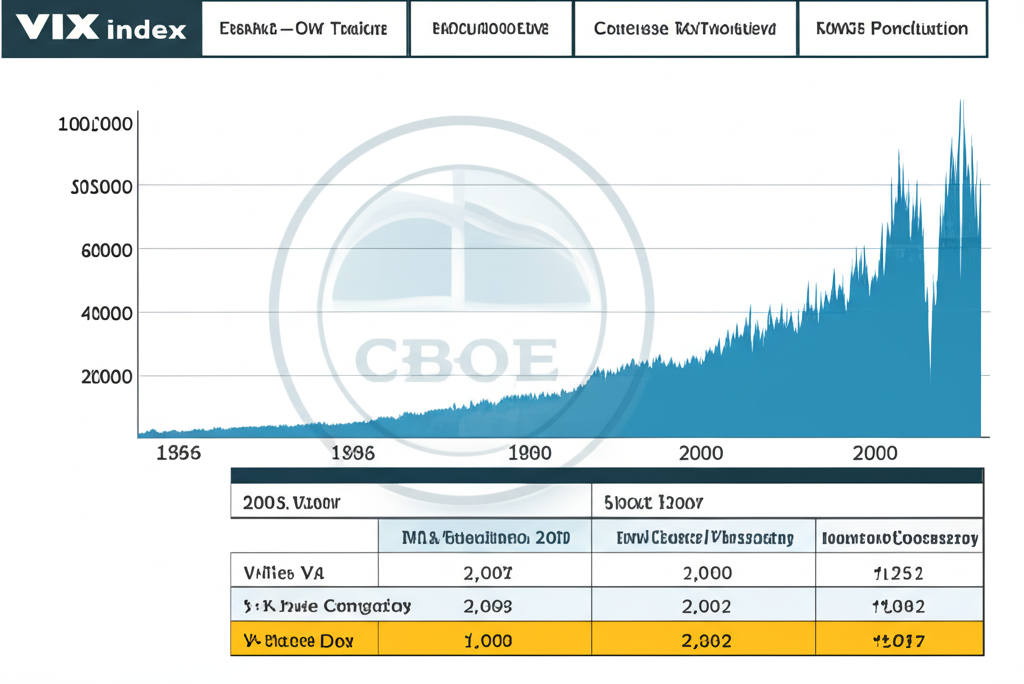Click the 40000 y-axis label

point(106,313)
